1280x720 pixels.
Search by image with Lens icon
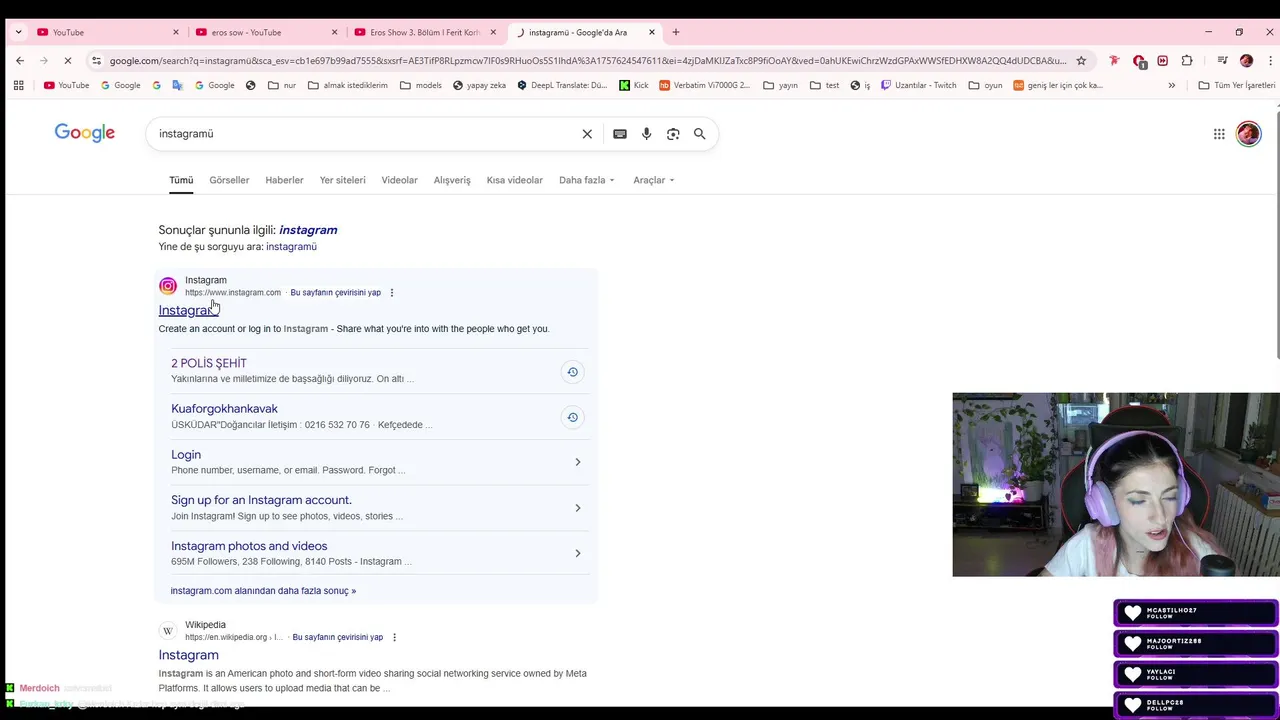click(673, 134)
